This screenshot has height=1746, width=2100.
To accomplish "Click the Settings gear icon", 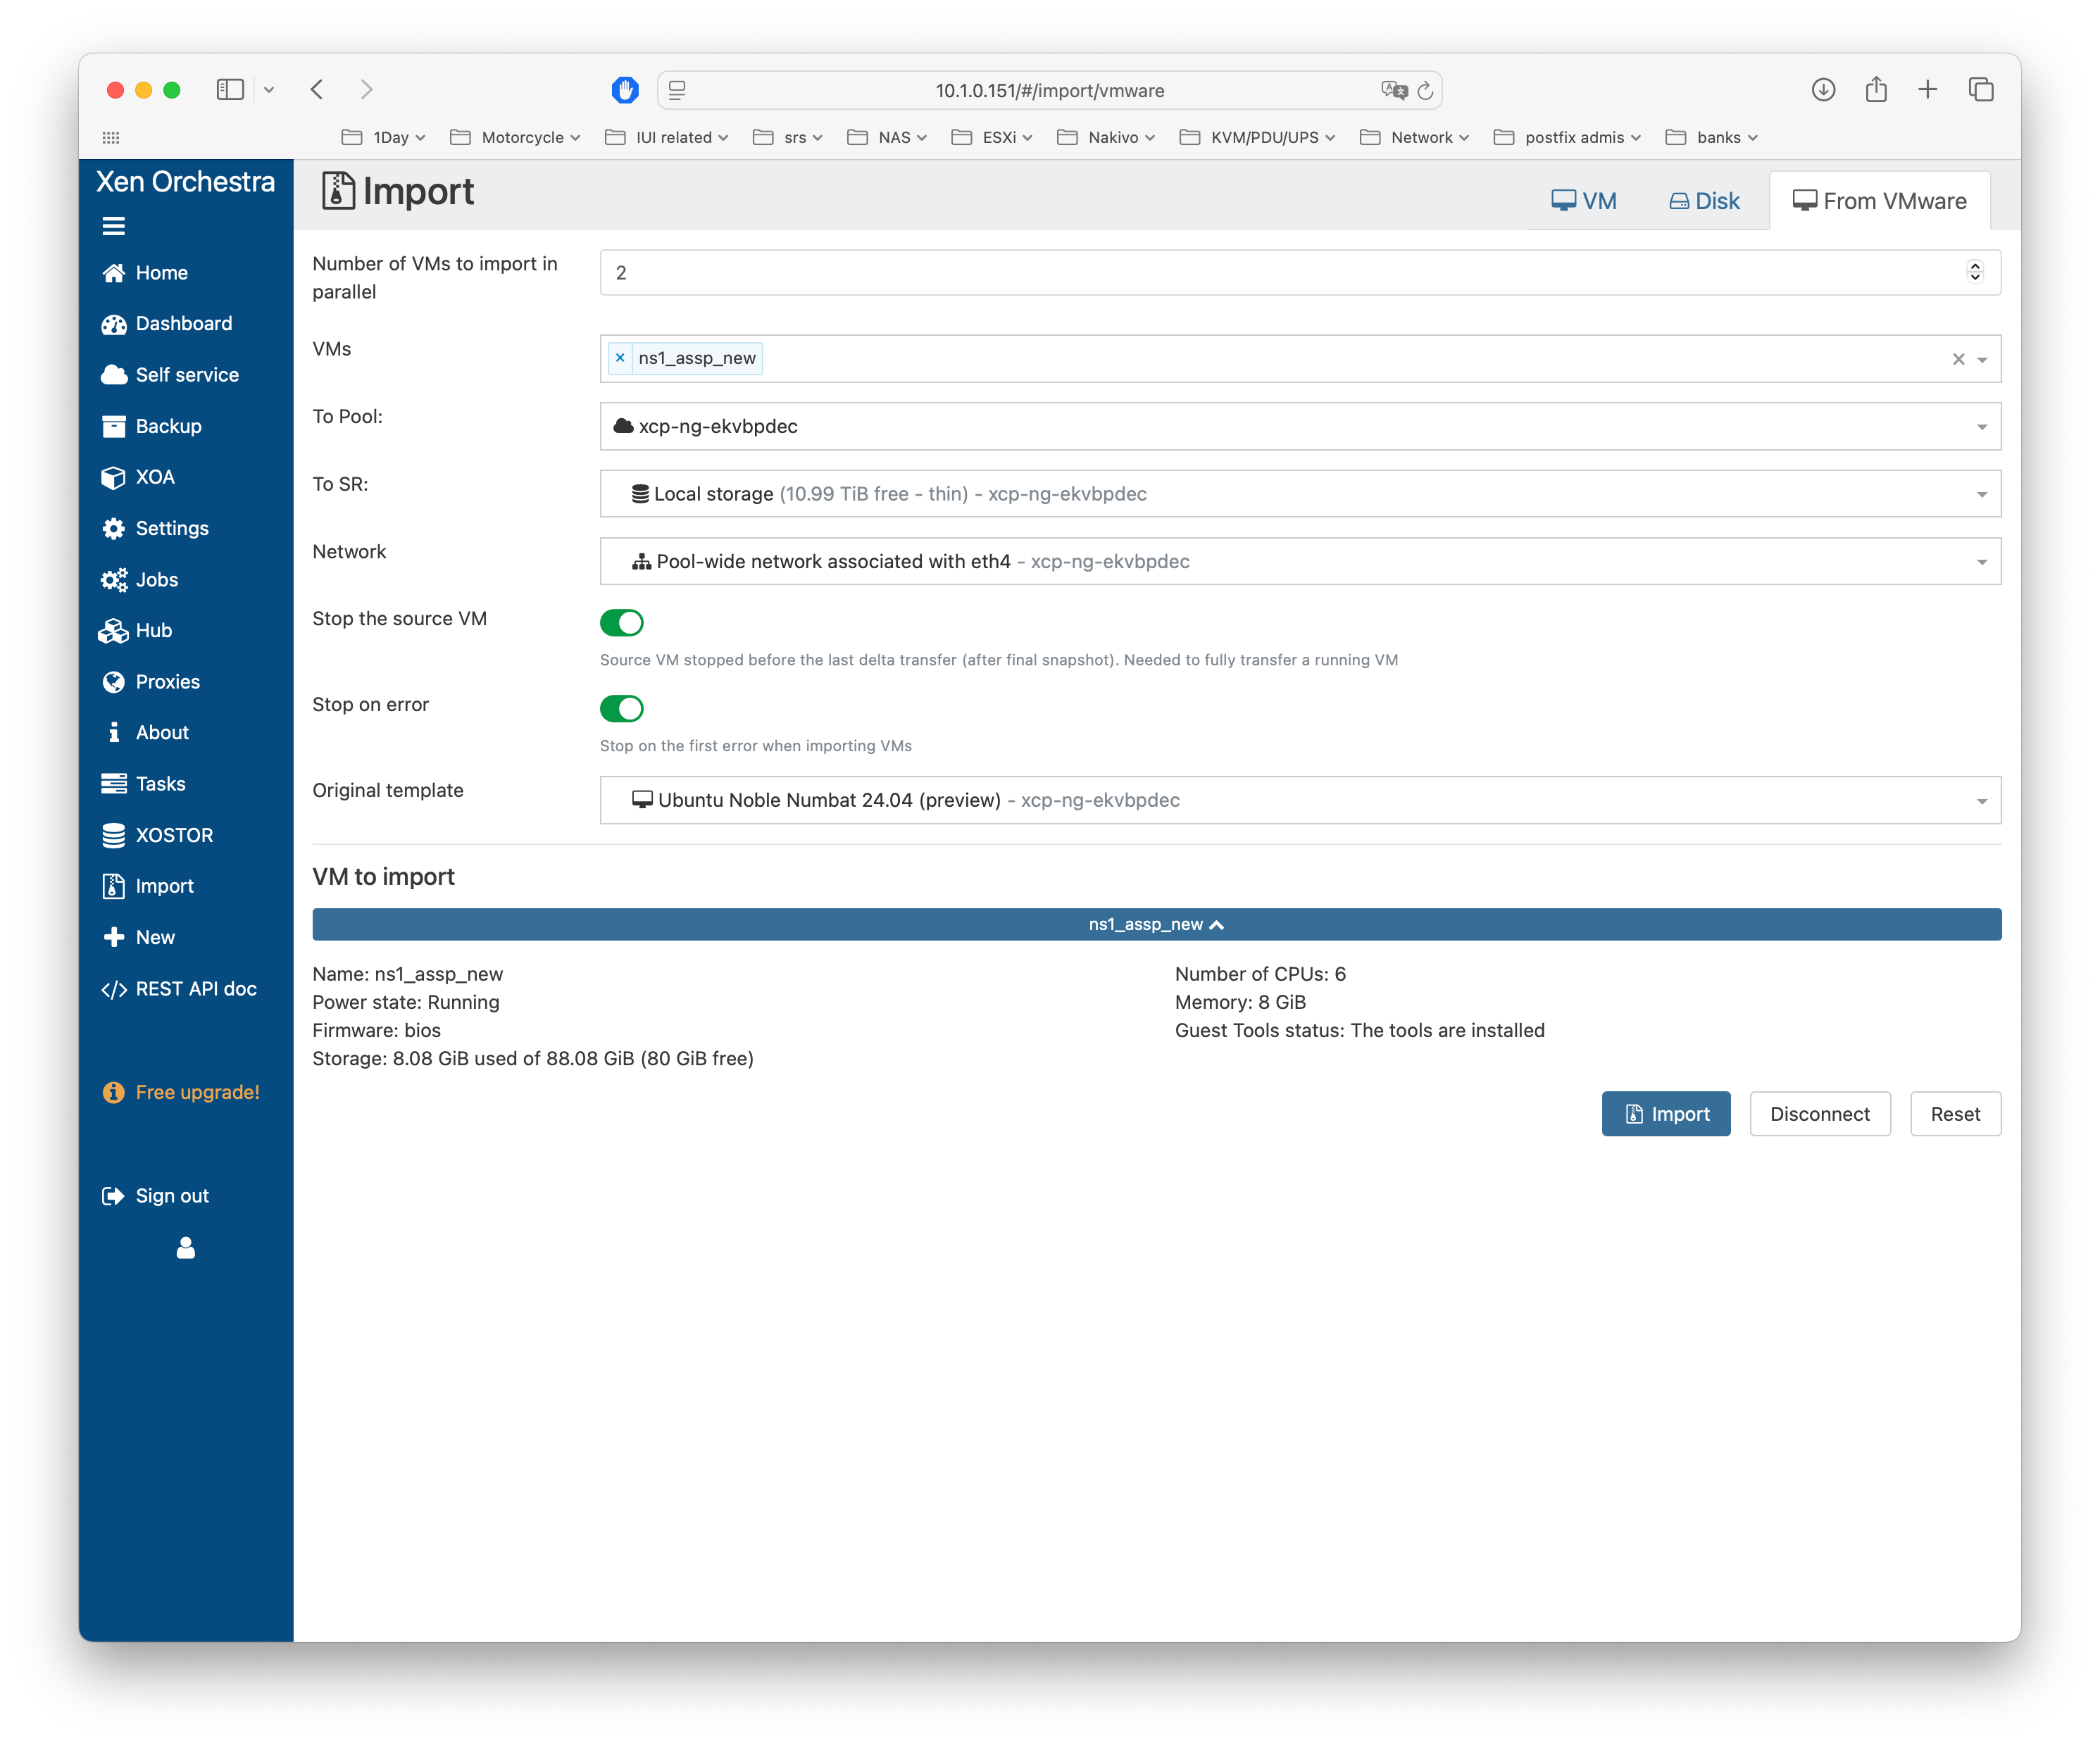I will pyautogui.click(x=114, y=529).
